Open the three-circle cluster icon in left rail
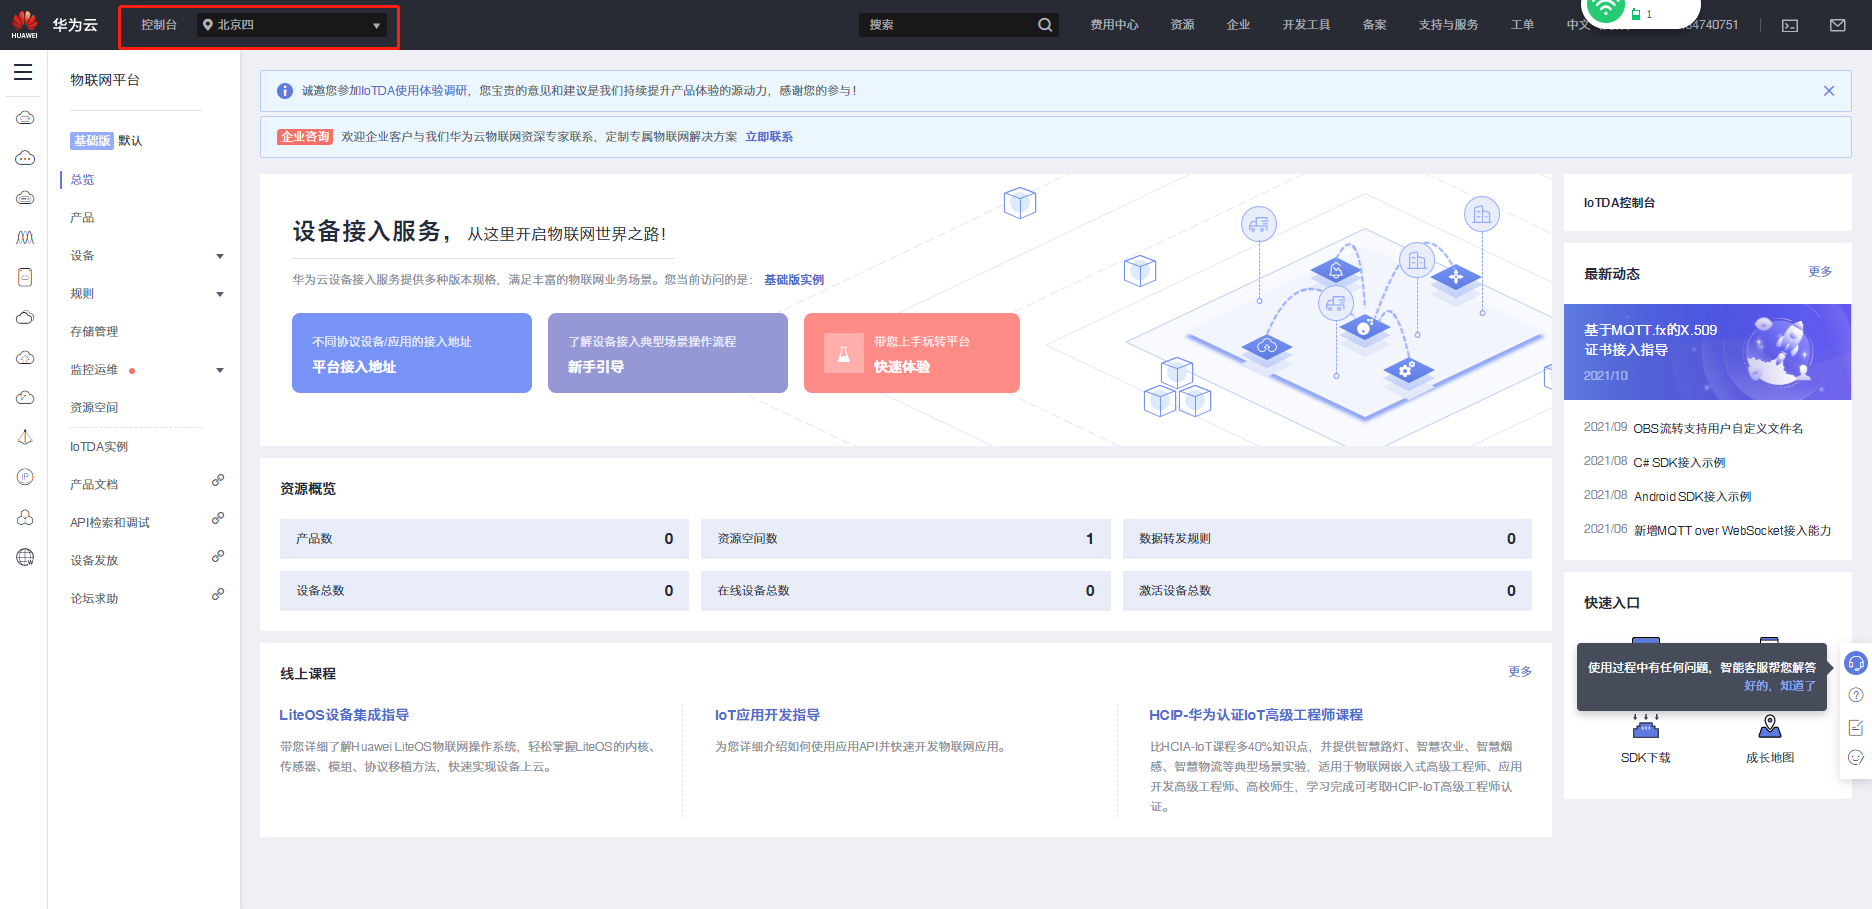This screenshot has width=1872, height=909. point(25,517)
